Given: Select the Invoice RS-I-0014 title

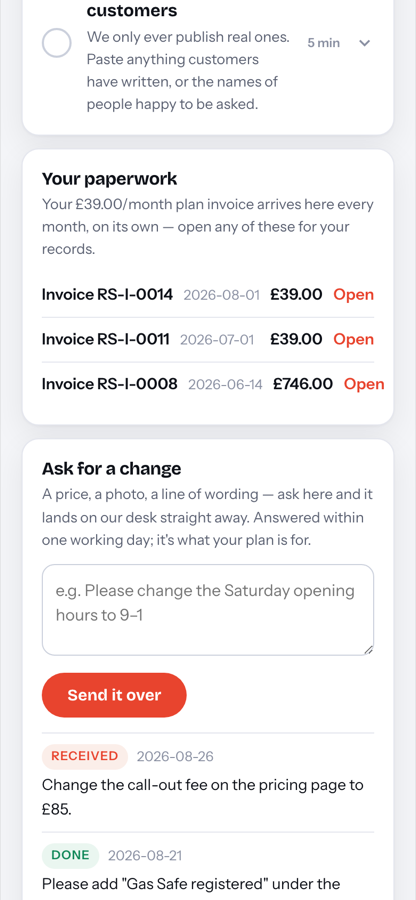Looking at the screenshot, I should (x=107, y=295).
